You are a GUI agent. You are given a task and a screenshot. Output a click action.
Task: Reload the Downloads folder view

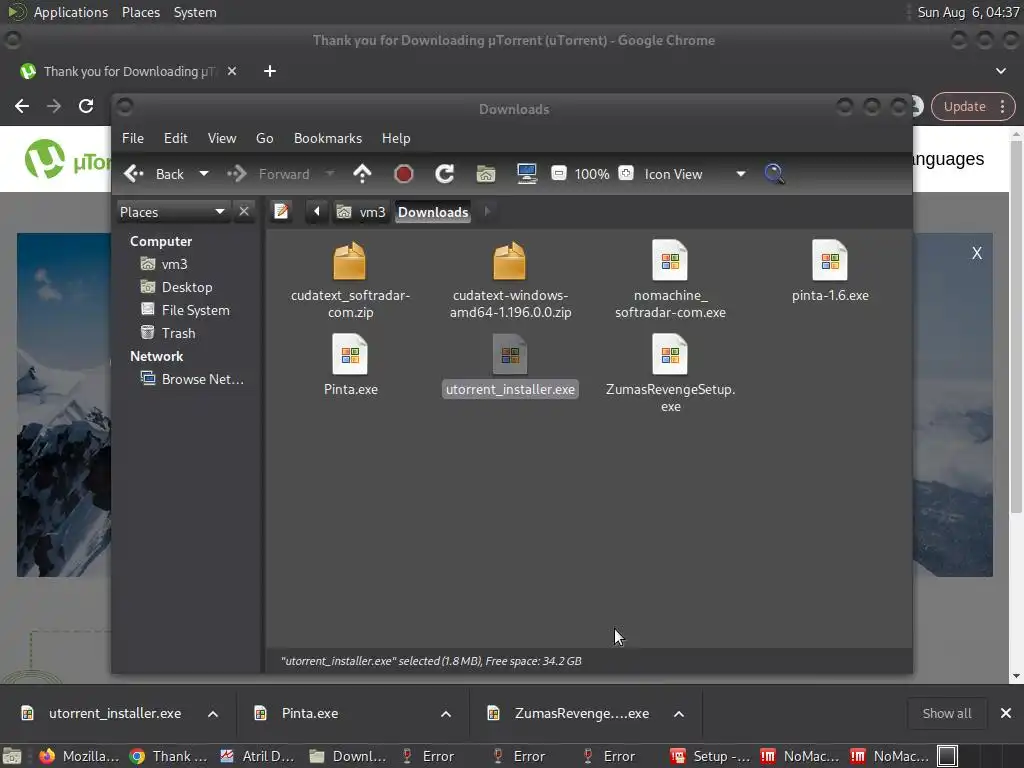(x=445, y=174)
